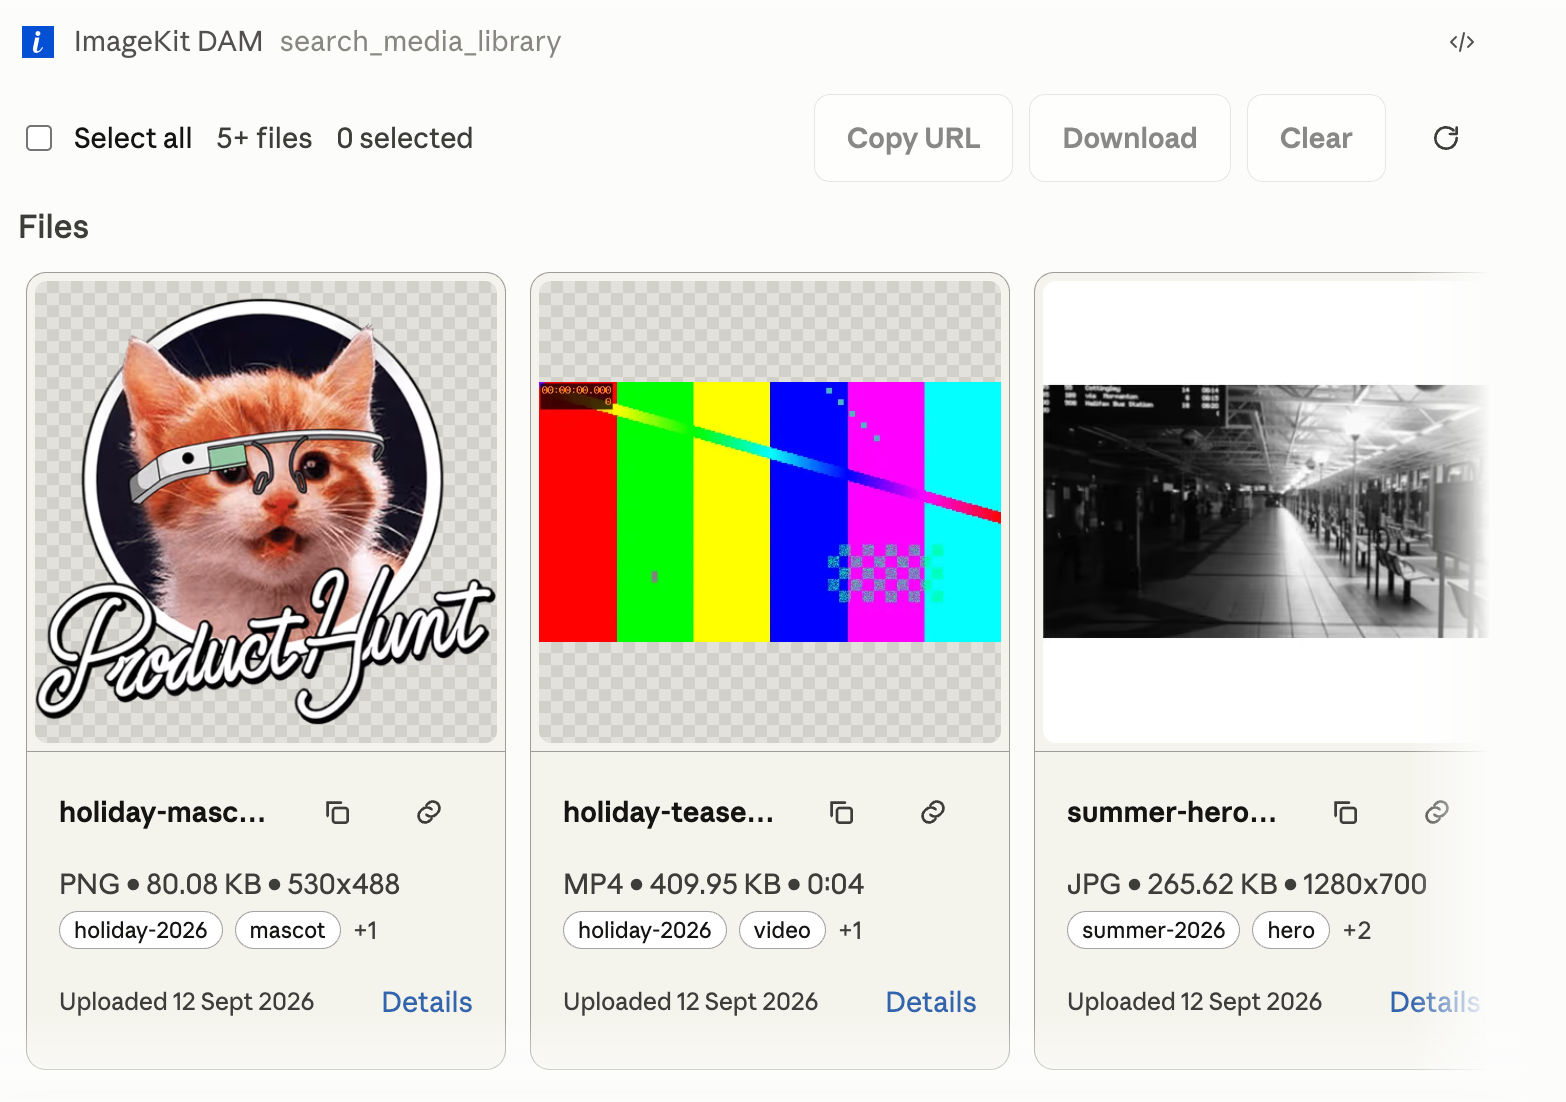Copy the holiday-tease… file name
Viewport: 1566px width, 1102px height.
[x=842, y=812]
